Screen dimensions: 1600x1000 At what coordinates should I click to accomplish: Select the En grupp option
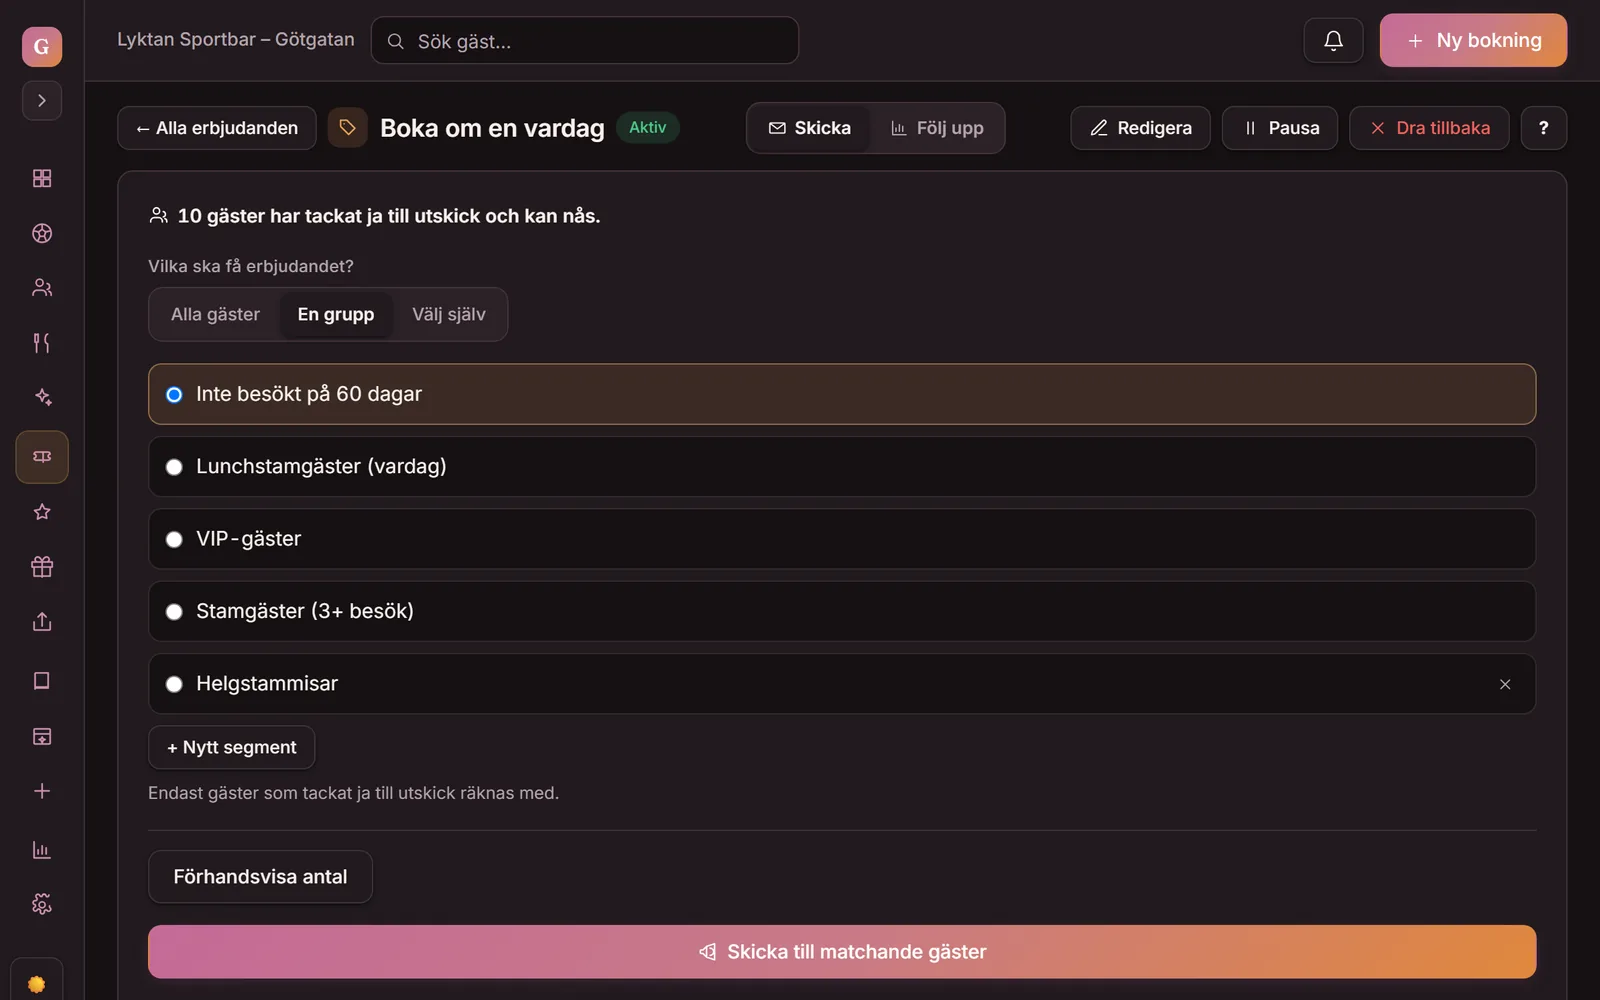(x=336, y=314)
